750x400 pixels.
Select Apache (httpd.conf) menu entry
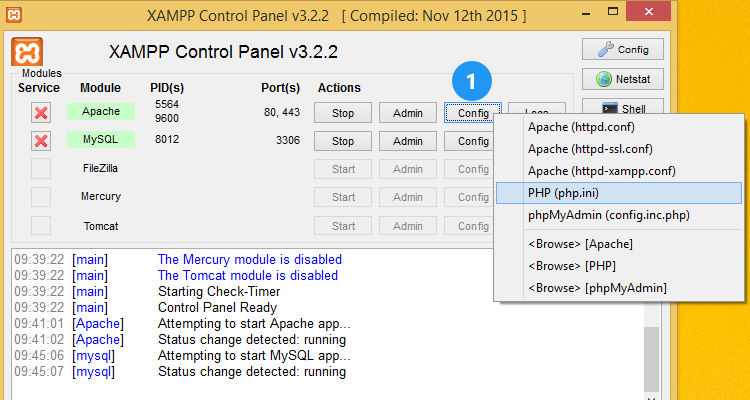point(618,127)
